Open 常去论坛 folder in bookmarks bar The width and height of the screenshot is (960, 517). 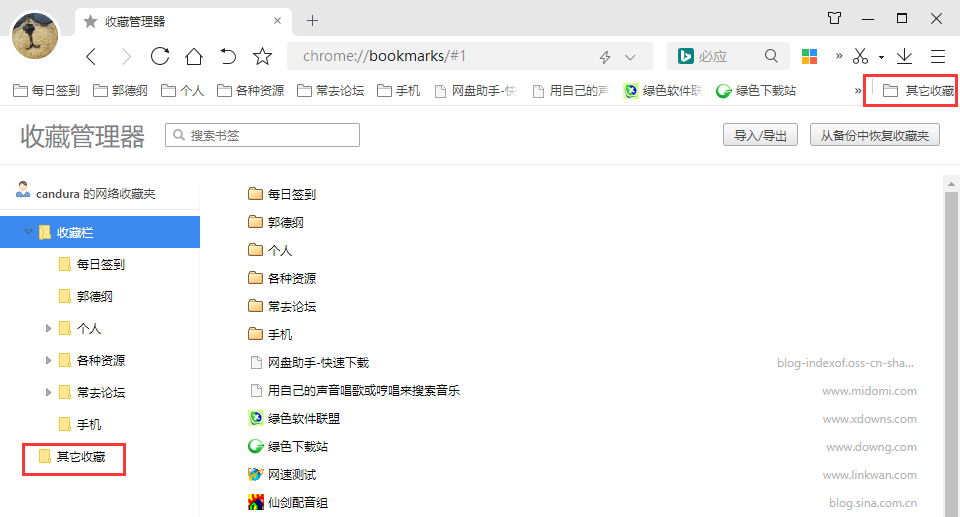click(331, 91)
